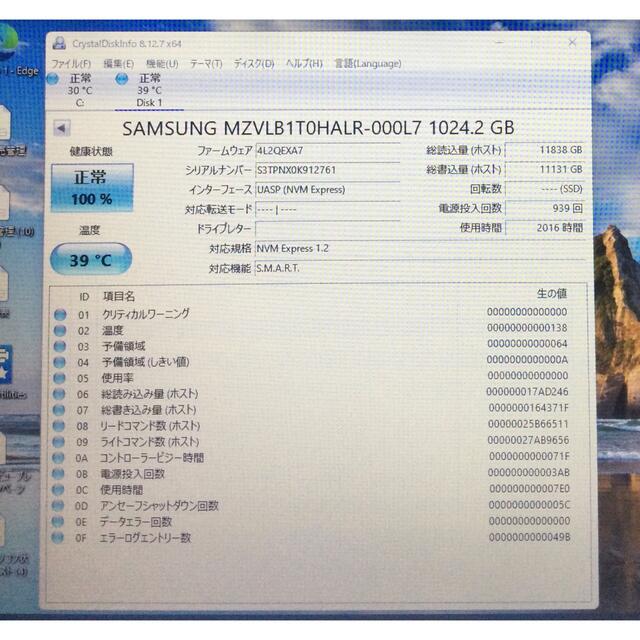Open the ヘルプ(H) menu
This screenshot has width=640, height=640.
click(304, 64)
